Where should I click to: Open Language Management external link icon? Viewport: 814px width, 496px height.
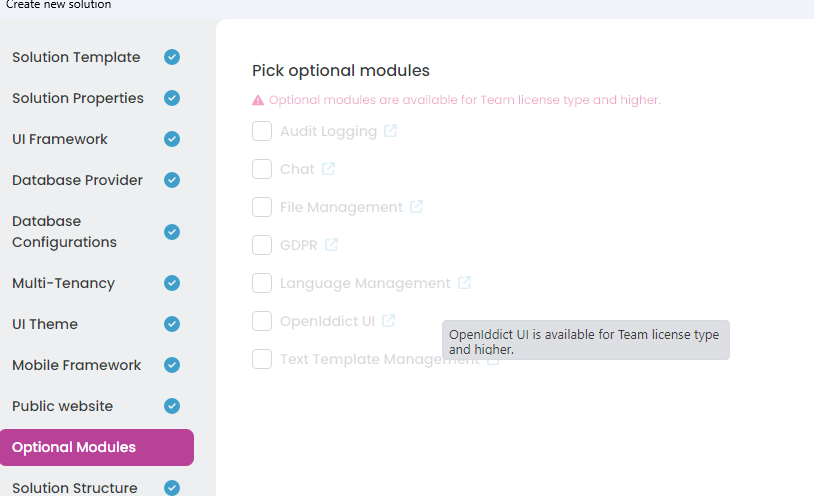tap(464, 283)
